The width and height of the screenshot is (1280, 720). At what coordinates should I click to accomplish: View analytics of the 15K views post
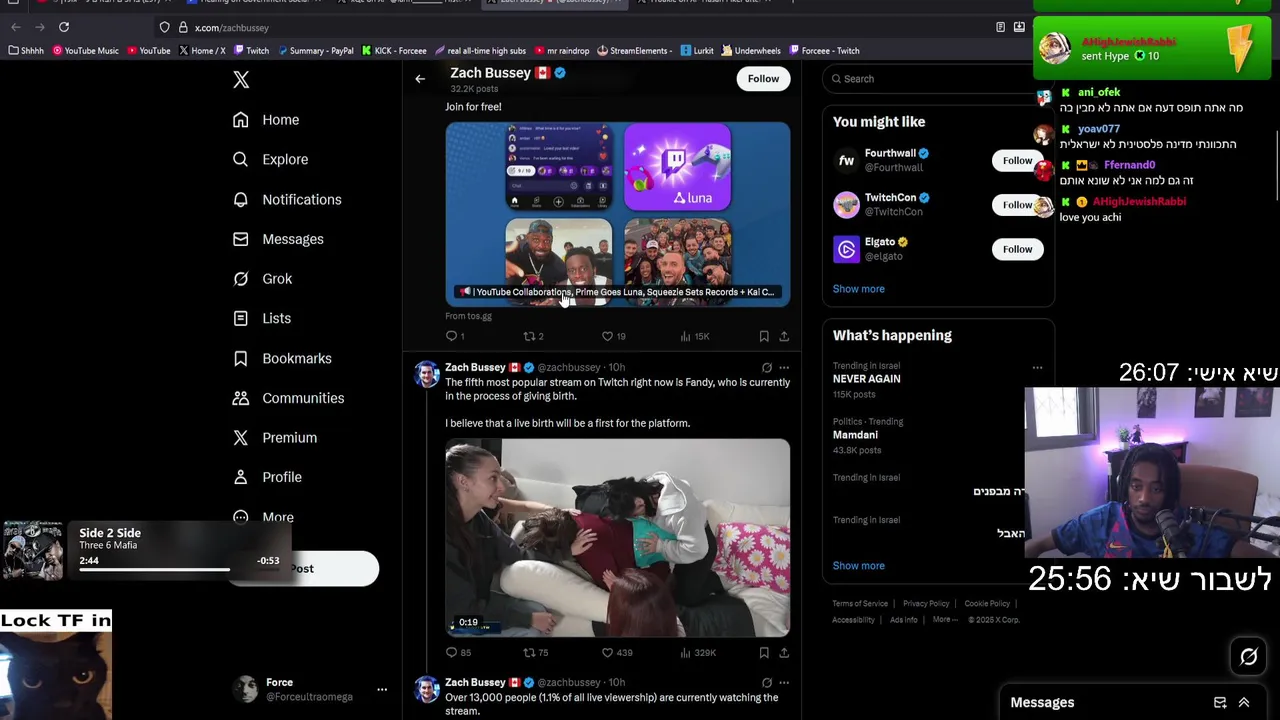pyautogui.click(x=694, y=336)
